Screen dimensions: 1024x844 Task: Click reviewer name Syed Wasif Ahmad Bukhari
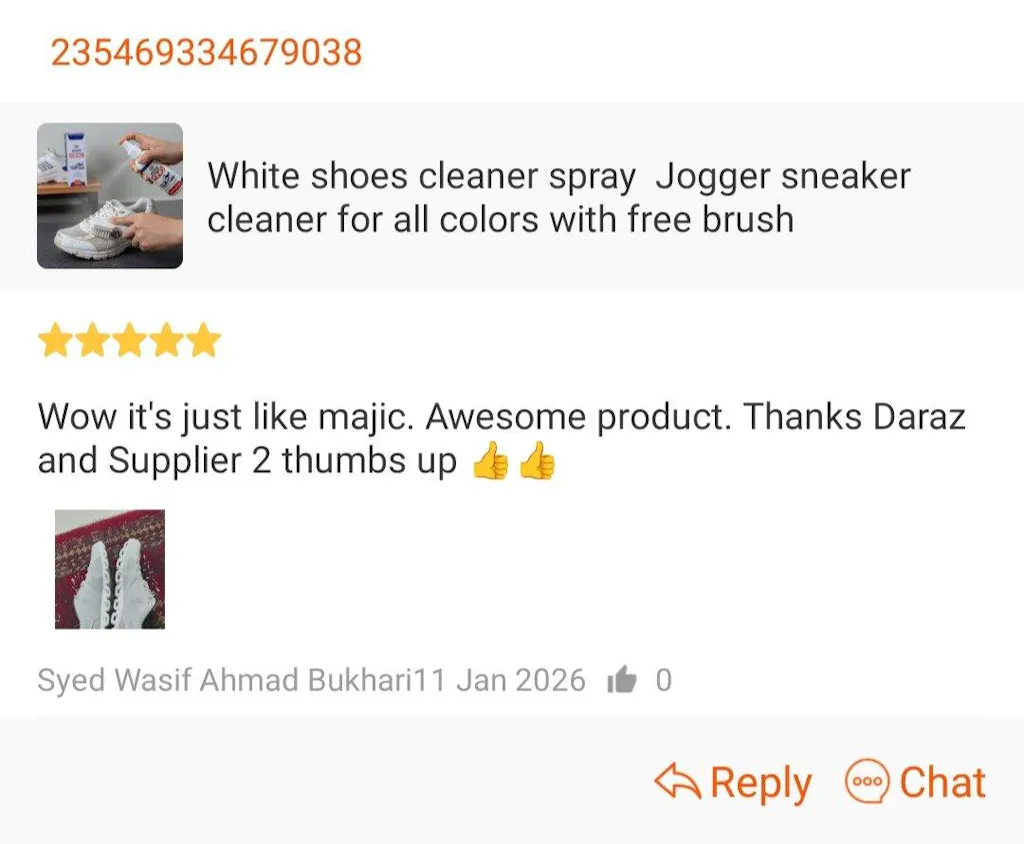[225, 680]
